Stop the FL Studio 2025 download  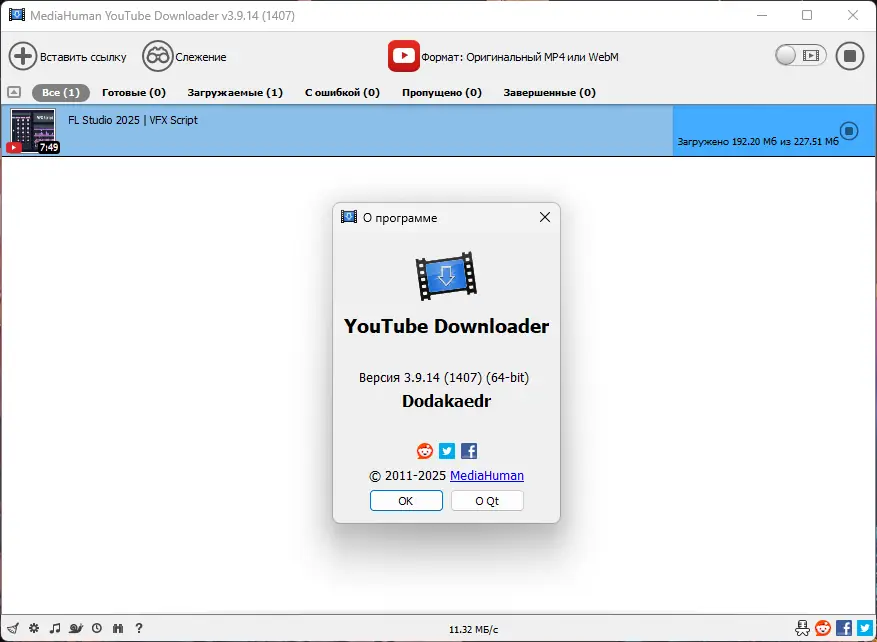849,131
